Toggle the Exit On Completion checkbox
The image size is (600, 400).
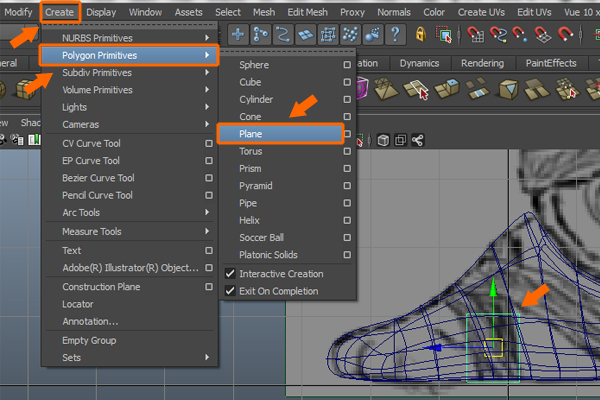[231, 291]
